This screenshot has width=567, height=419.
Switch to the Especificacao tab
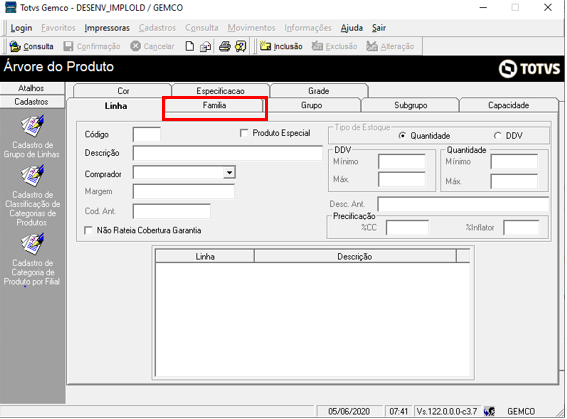221,91
